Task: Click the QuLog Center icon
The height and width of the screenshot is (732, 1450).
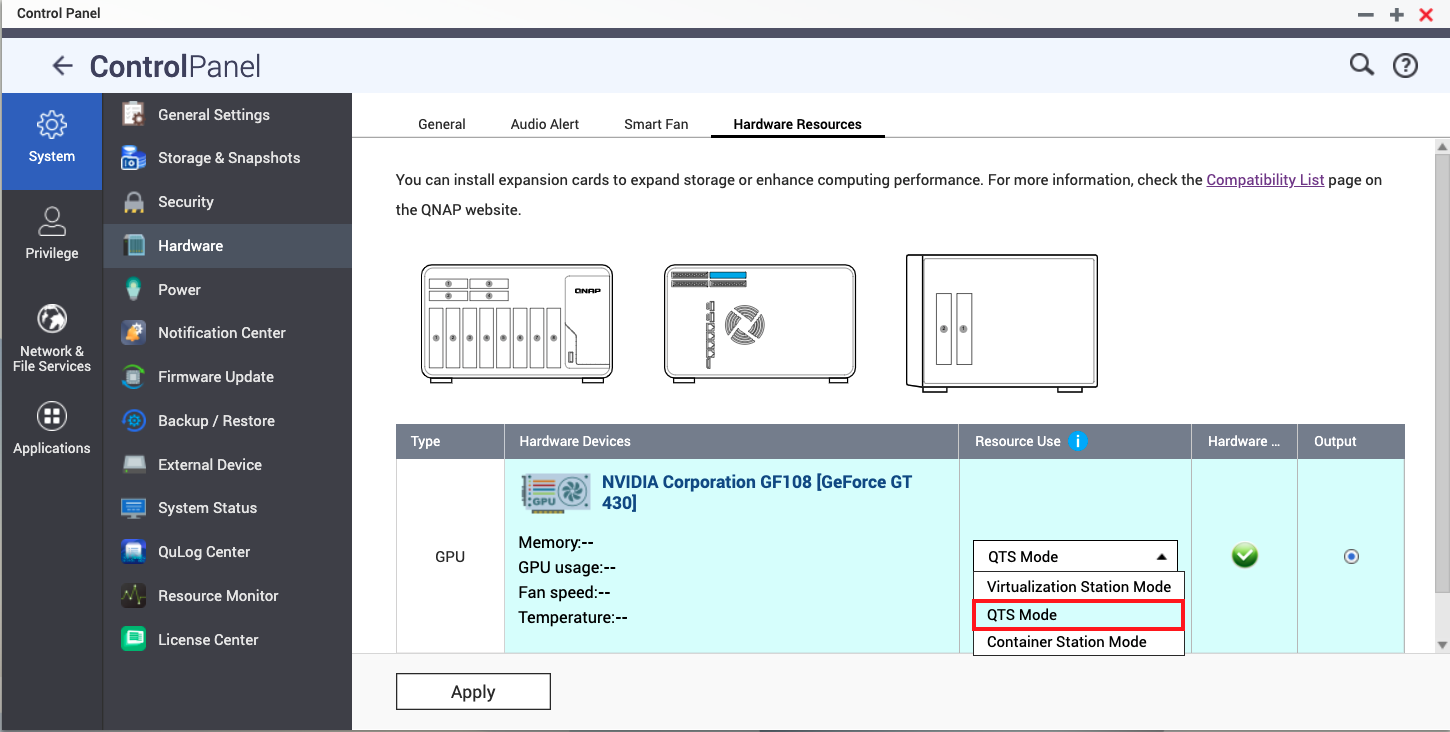Action: coord(133,552)
